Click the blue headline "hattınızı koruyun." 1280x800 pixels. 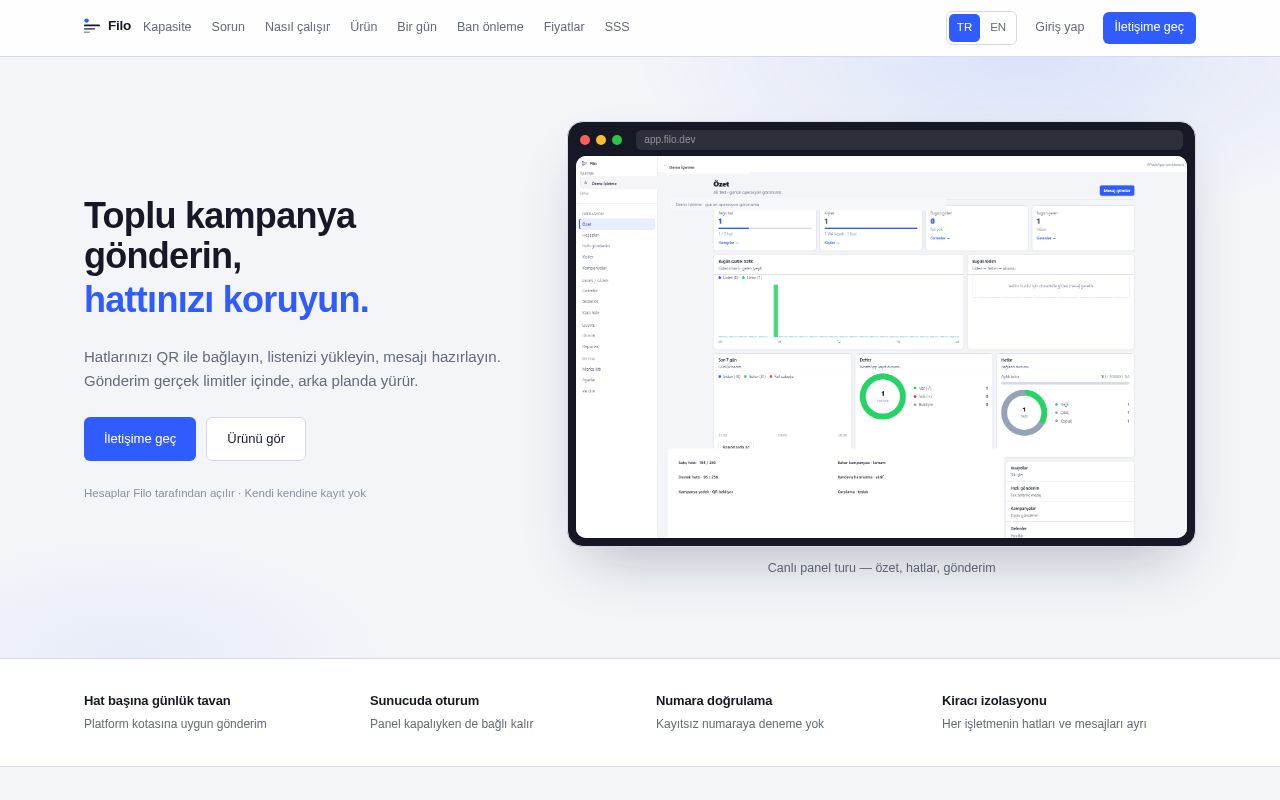(x=226, y=300)
